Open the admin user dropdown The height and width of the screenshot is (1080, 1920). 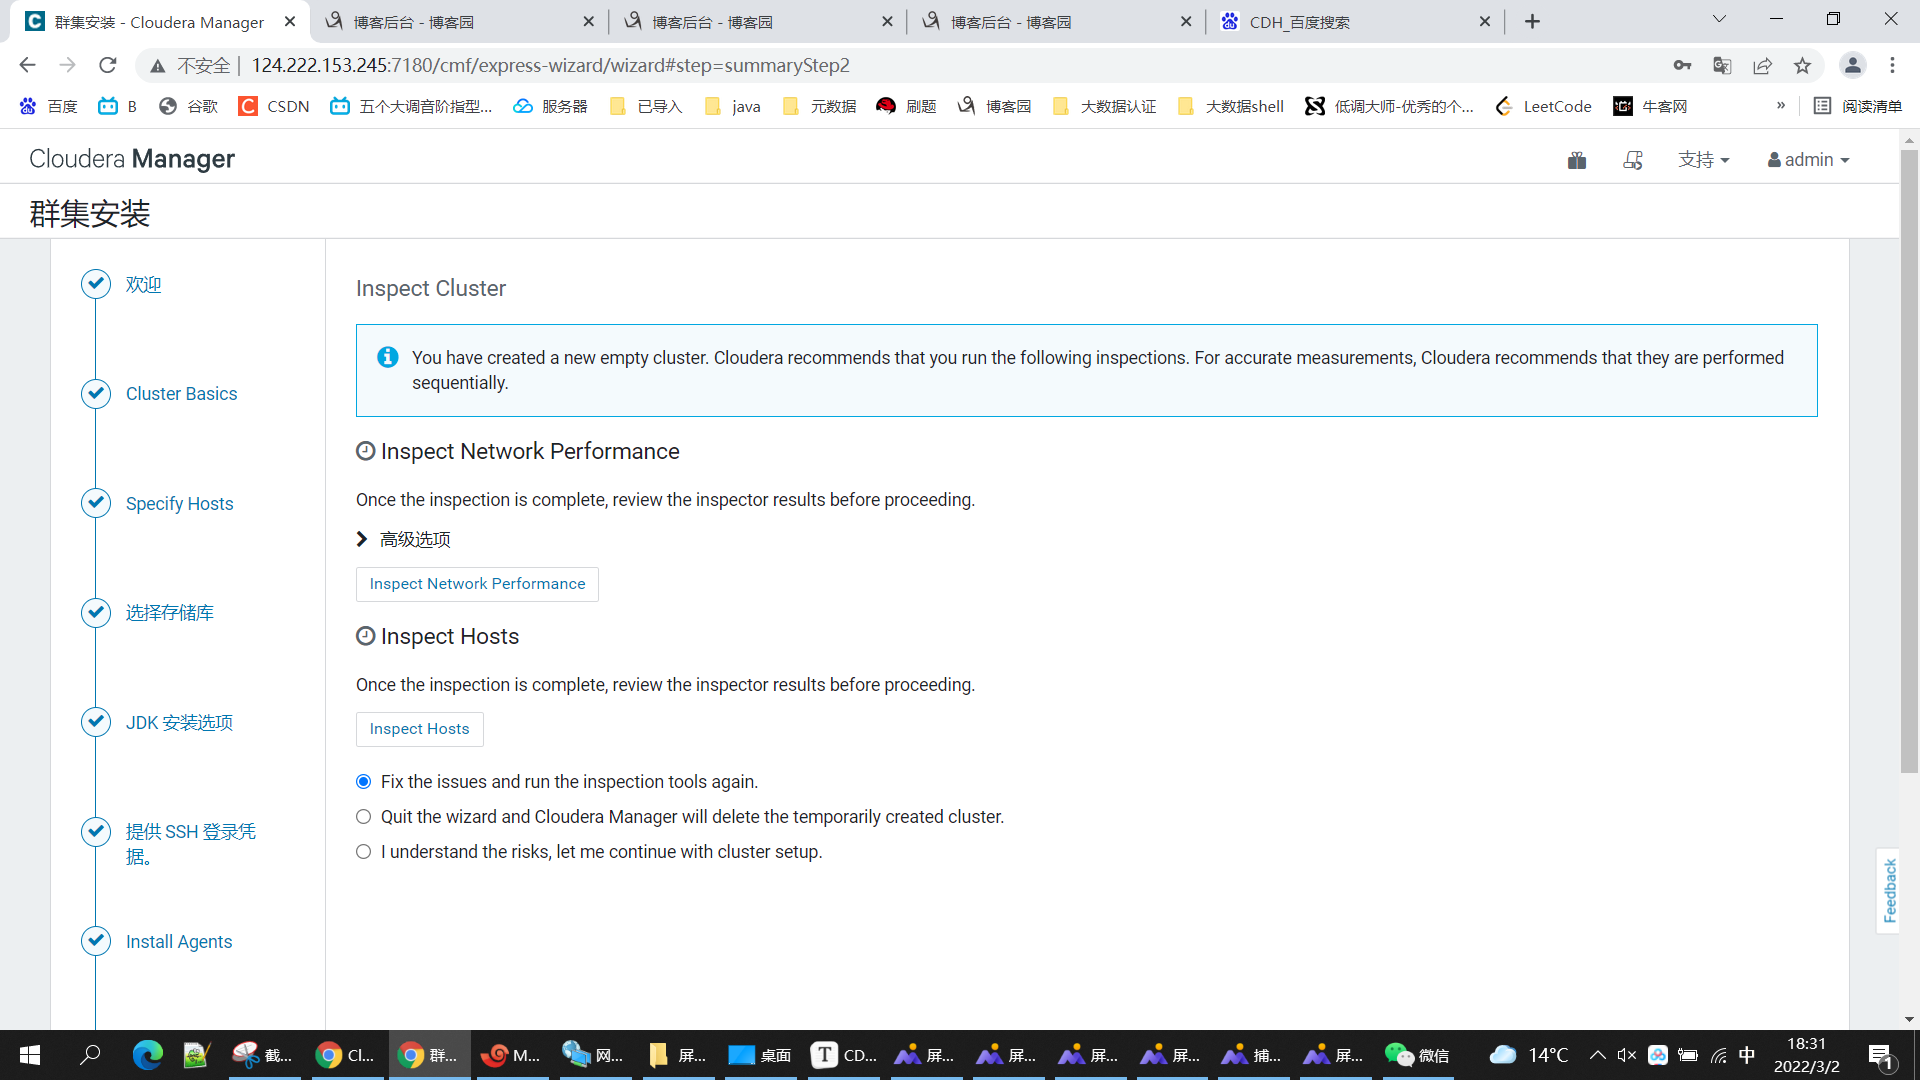pyautogui.click(x=1808, y=160)
